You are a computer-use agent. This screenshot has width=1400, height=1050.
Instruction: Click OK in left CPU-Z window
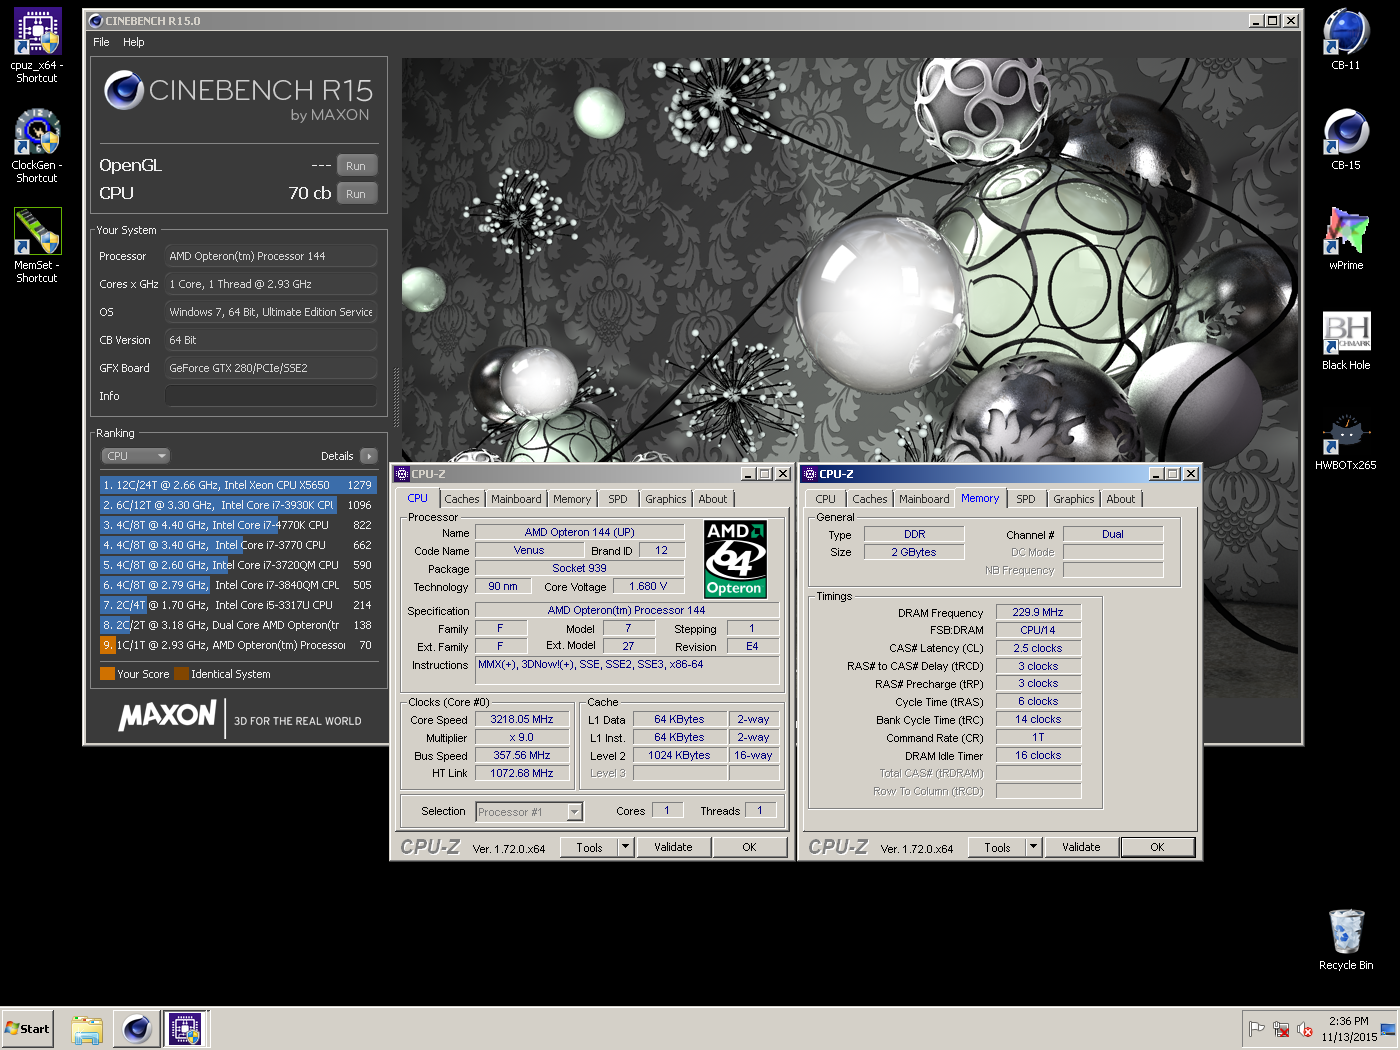(x=749, y=847)
